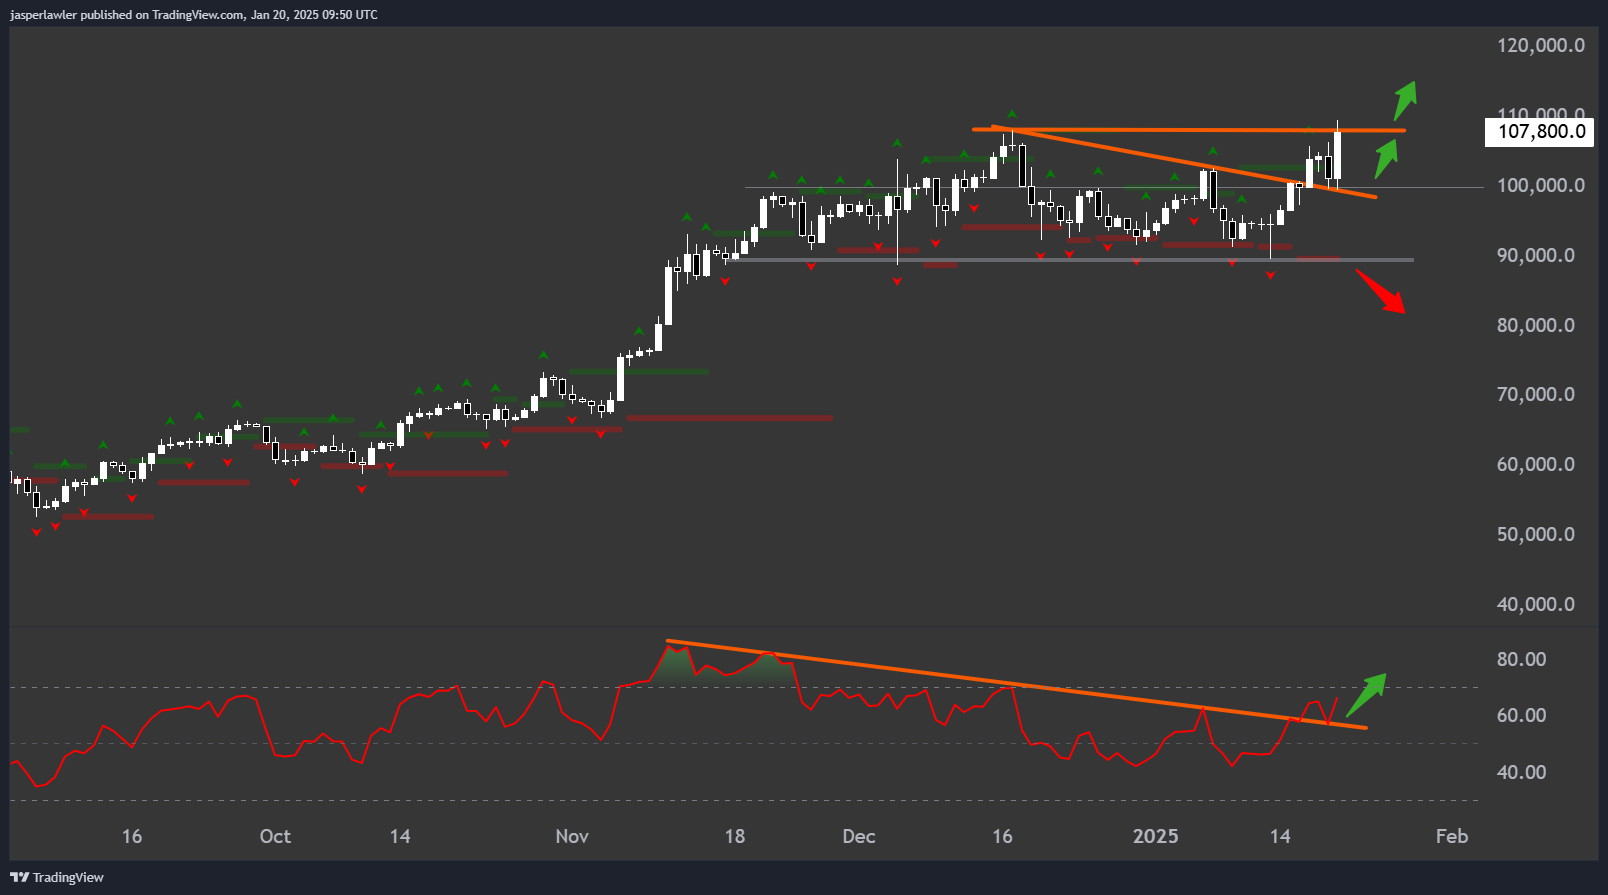Click the RSI 40.00 scale label

1521,772
